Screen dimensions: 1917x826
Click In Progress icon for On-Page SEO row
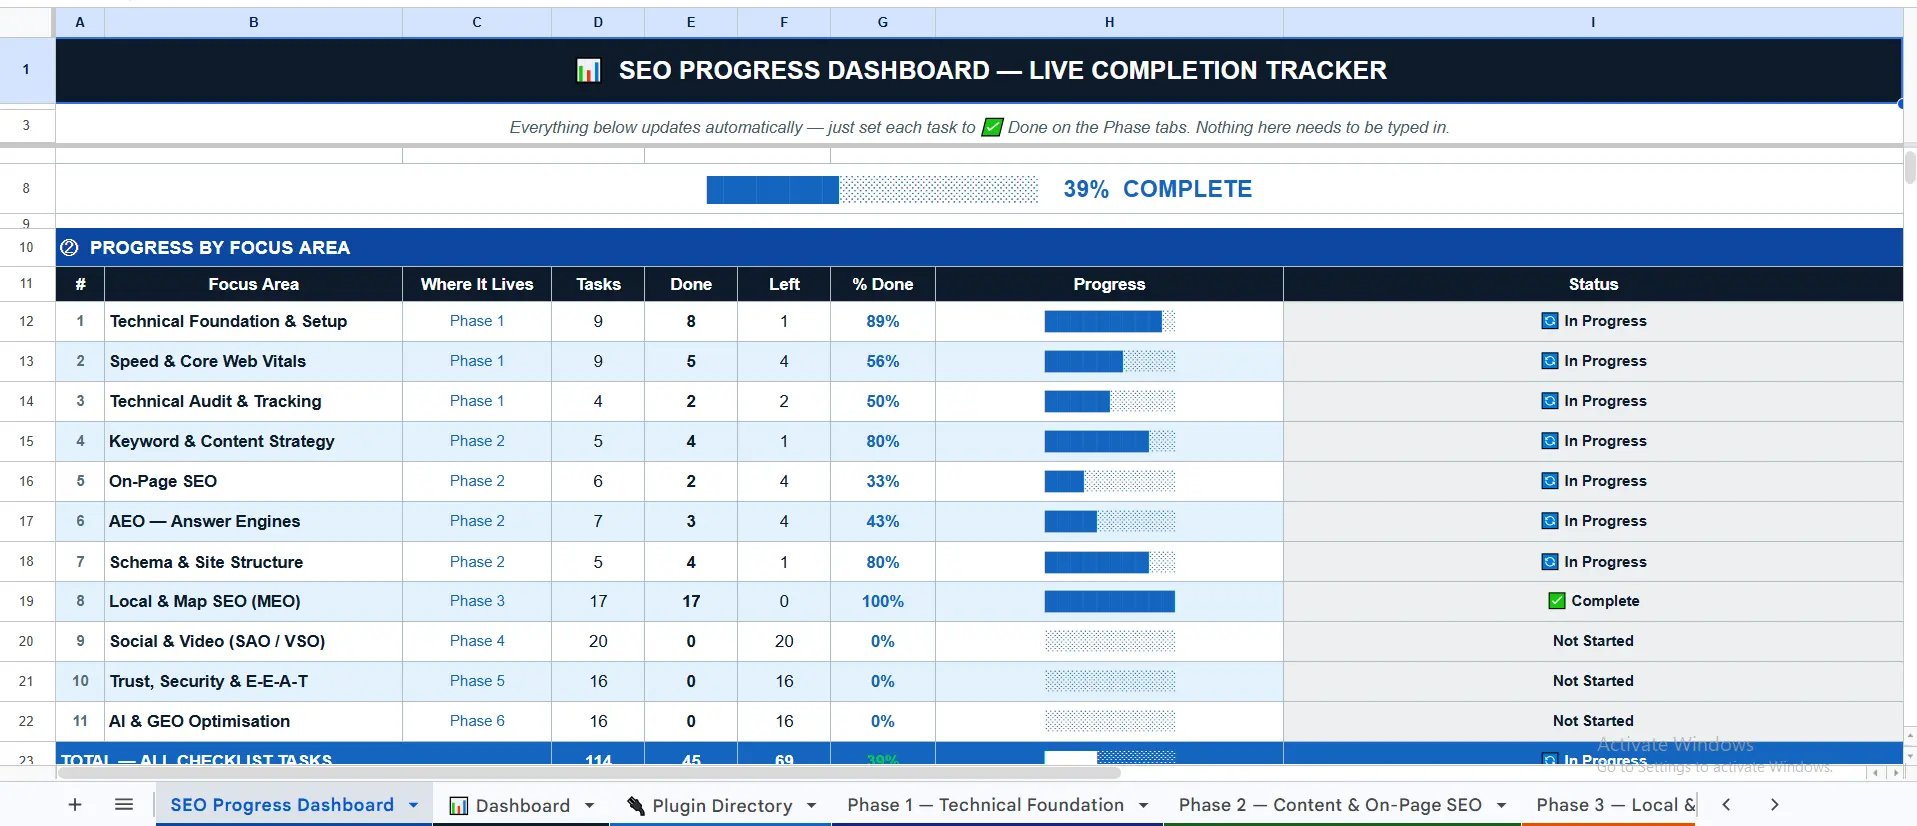[x=1550, y=481]
